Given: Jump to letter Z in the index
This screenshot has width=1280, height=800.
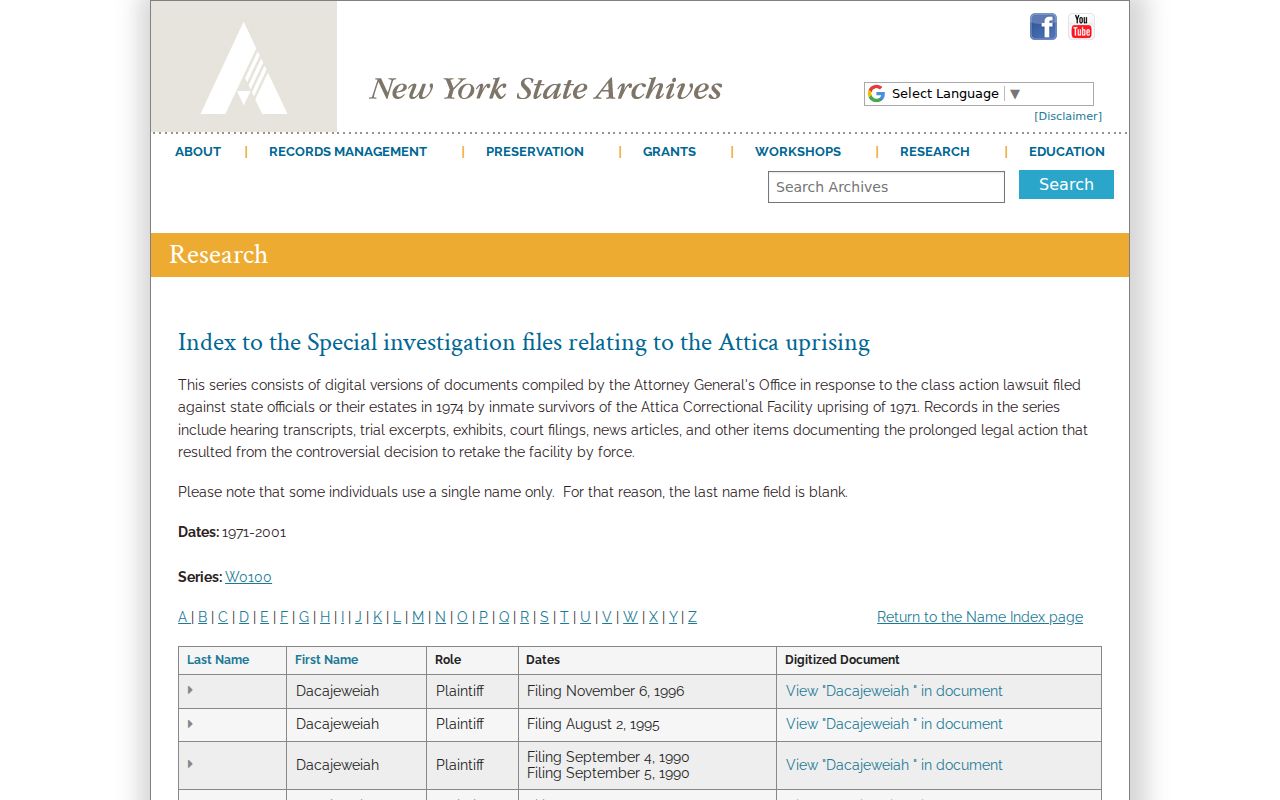Looking at the screenshot, I should [x=692, y=617].
